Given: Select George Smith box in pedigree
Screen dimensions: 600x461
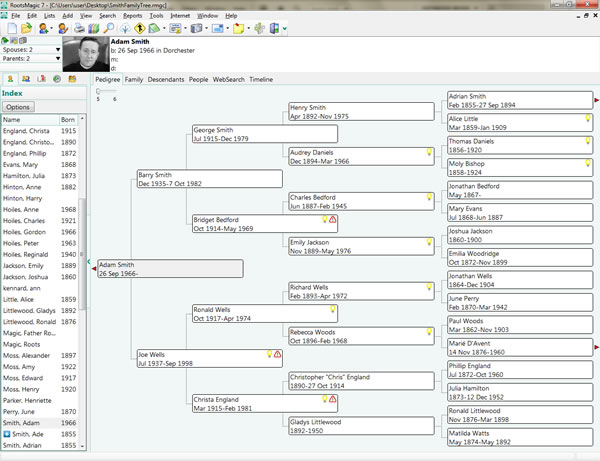Looking at the screenshot, I should (x=265, y=134).
